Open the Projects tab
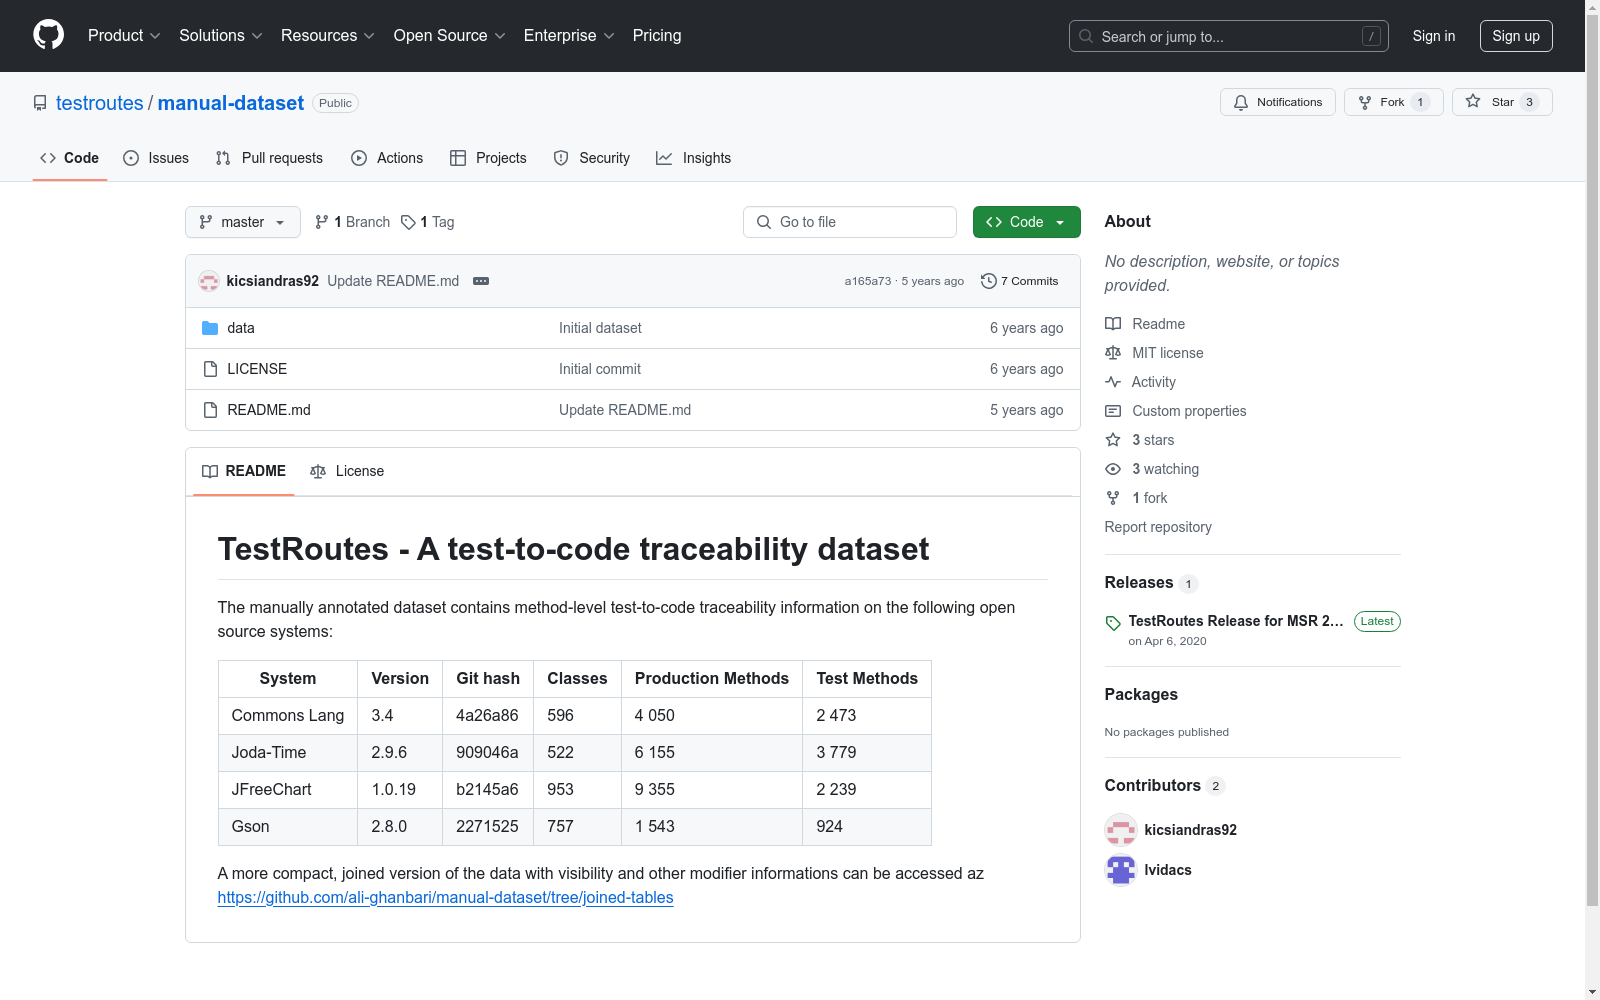1600x1000 pixels. click(x=488, y=158)
